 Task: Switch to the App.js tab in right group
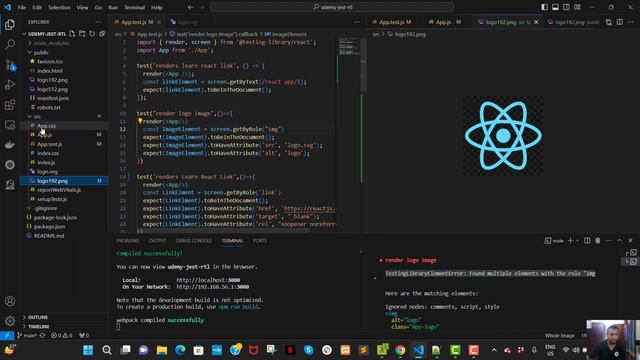[x=444, y=22]
